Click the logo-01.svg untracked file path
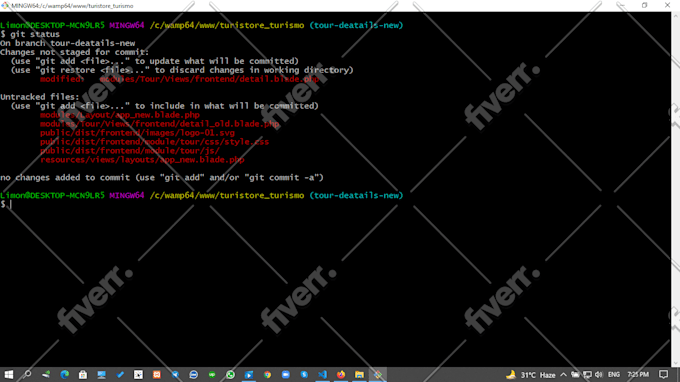This screenshot has width=680, height=382. pos(137,133)
